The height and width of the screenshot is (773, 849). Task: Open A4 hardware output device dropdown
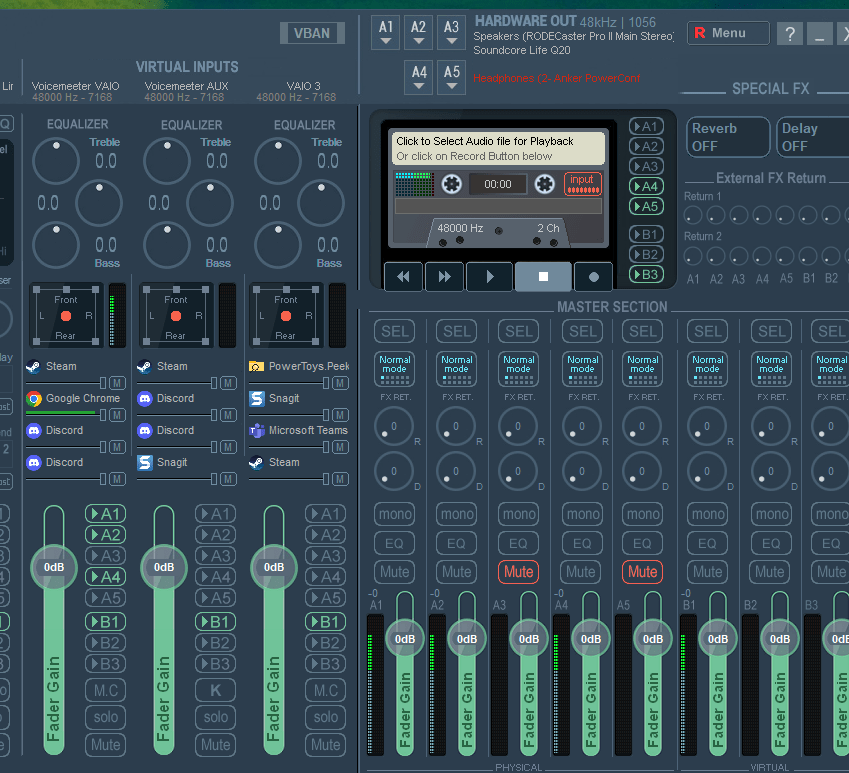pyautogui.click(x=419, y=77)
